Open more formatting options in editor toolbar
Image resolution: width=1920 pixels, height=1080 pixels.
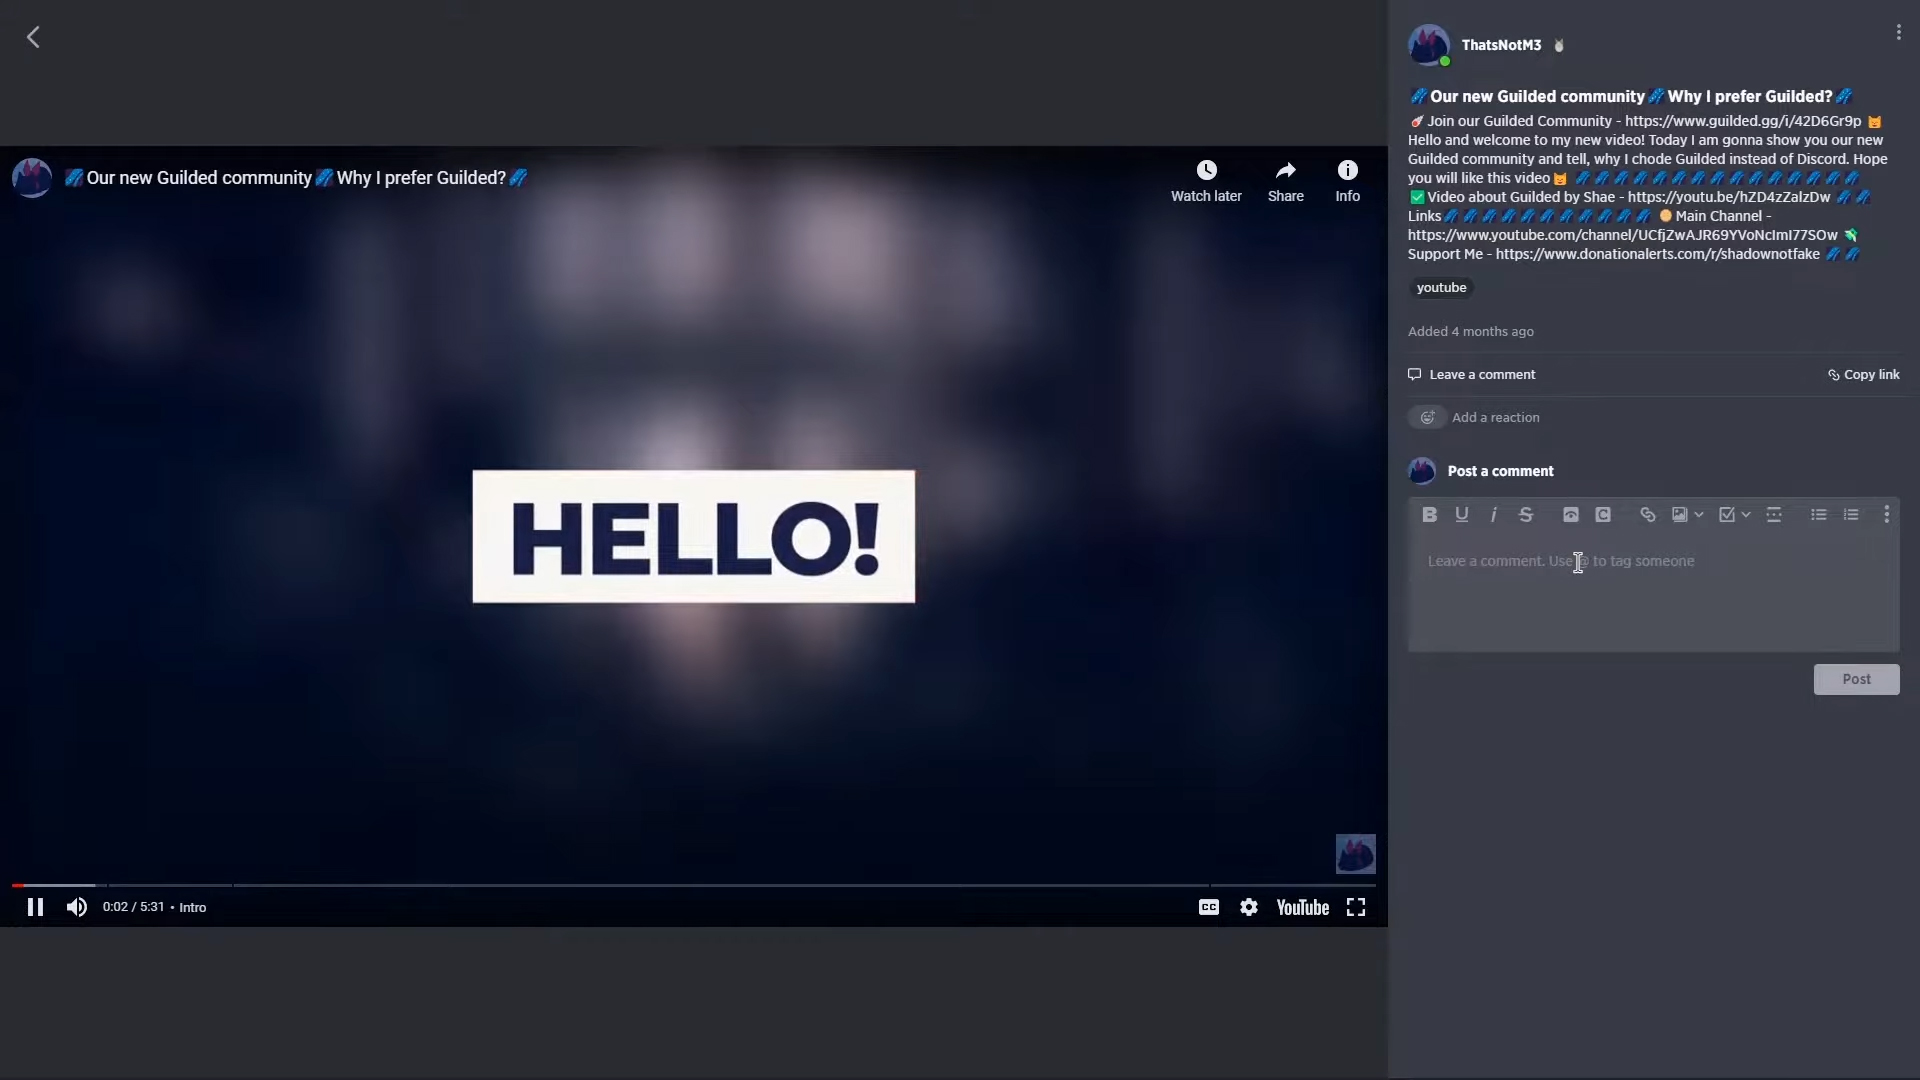point(1886,514)
